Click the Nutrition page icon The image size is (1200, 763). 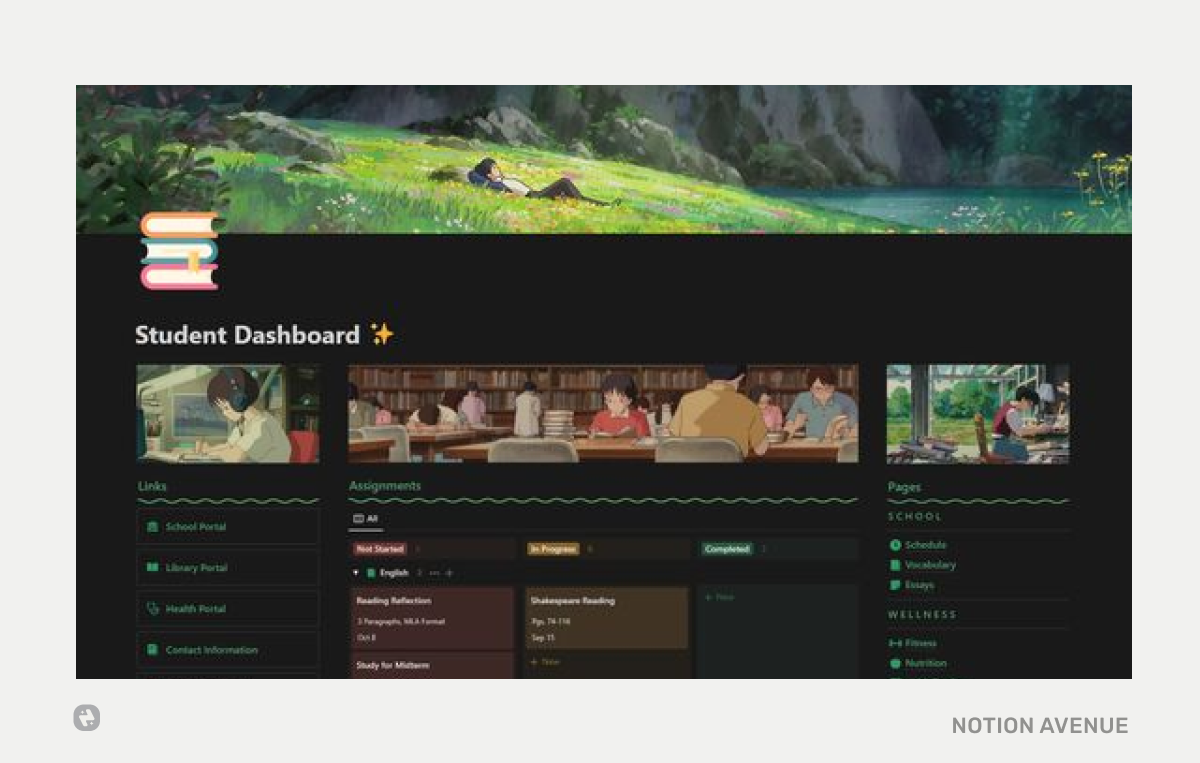tap(895, 664)
